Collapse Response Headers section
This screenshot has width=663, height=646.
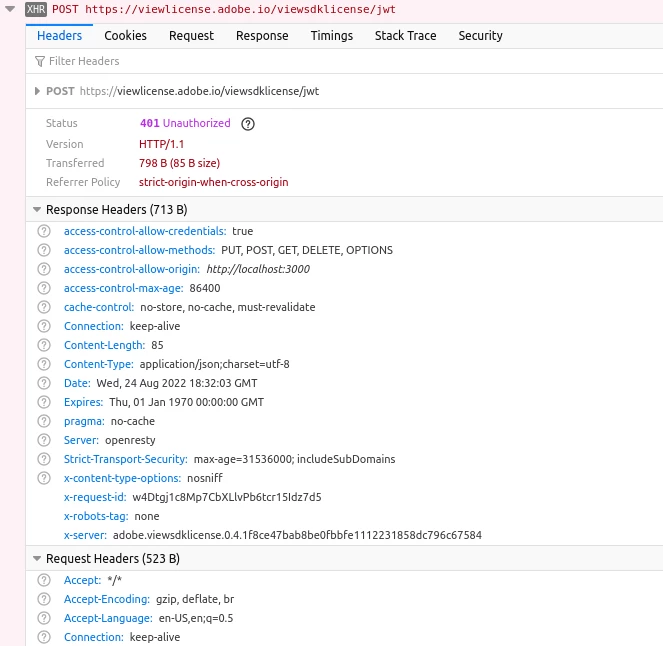pyautogui.click(x=37, y=210)
